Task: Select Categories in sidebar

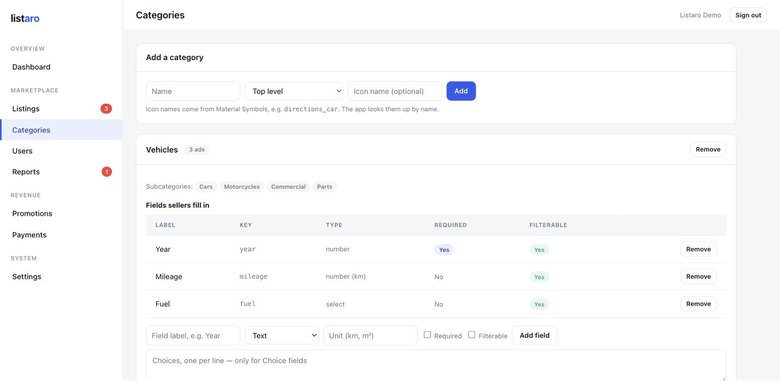Action: tap(61, 130)
